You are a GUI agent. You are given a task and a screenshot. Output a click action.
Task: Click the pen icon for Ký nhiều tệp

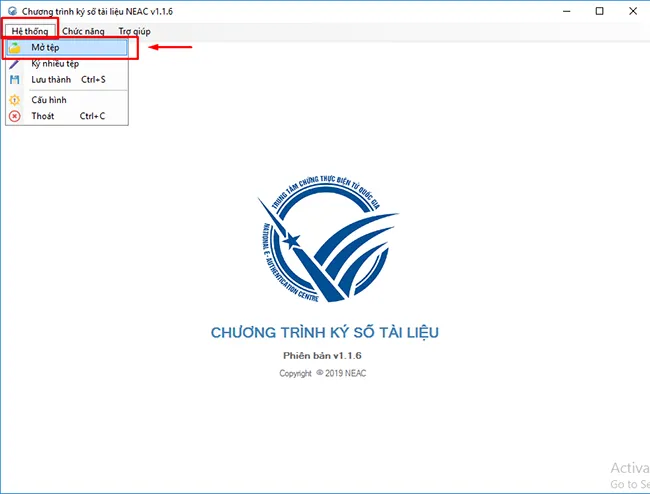(x=14, y=63)
